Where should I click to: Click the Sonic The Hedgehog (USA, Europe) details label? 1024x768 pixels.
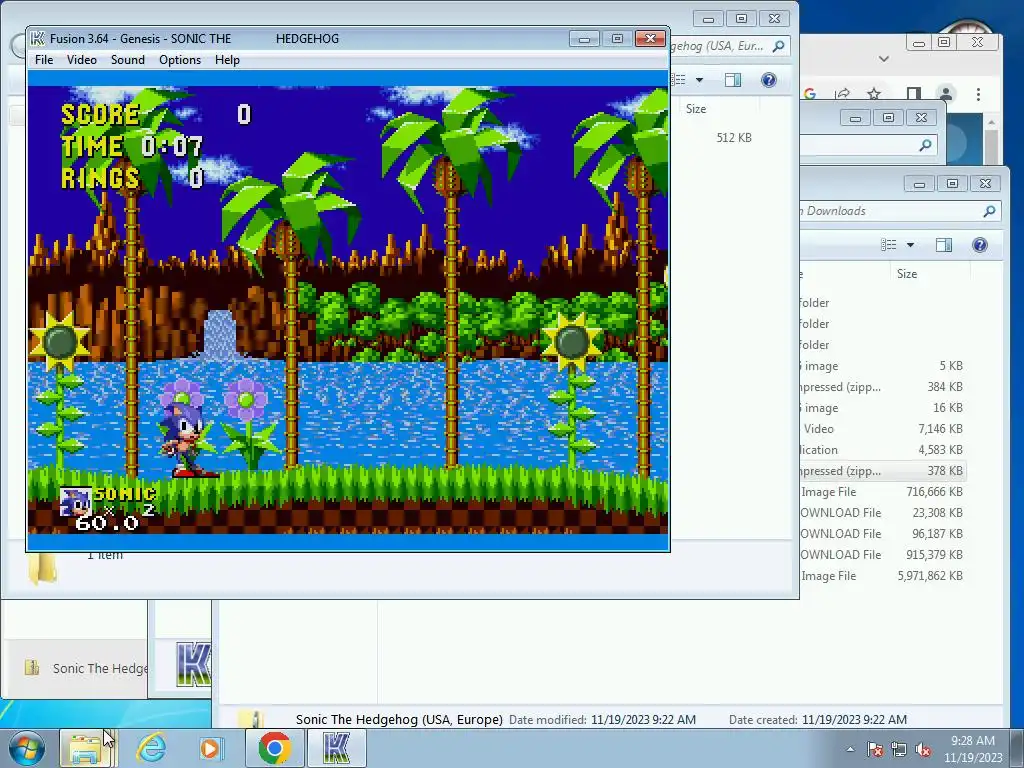[x=399, y=720]
